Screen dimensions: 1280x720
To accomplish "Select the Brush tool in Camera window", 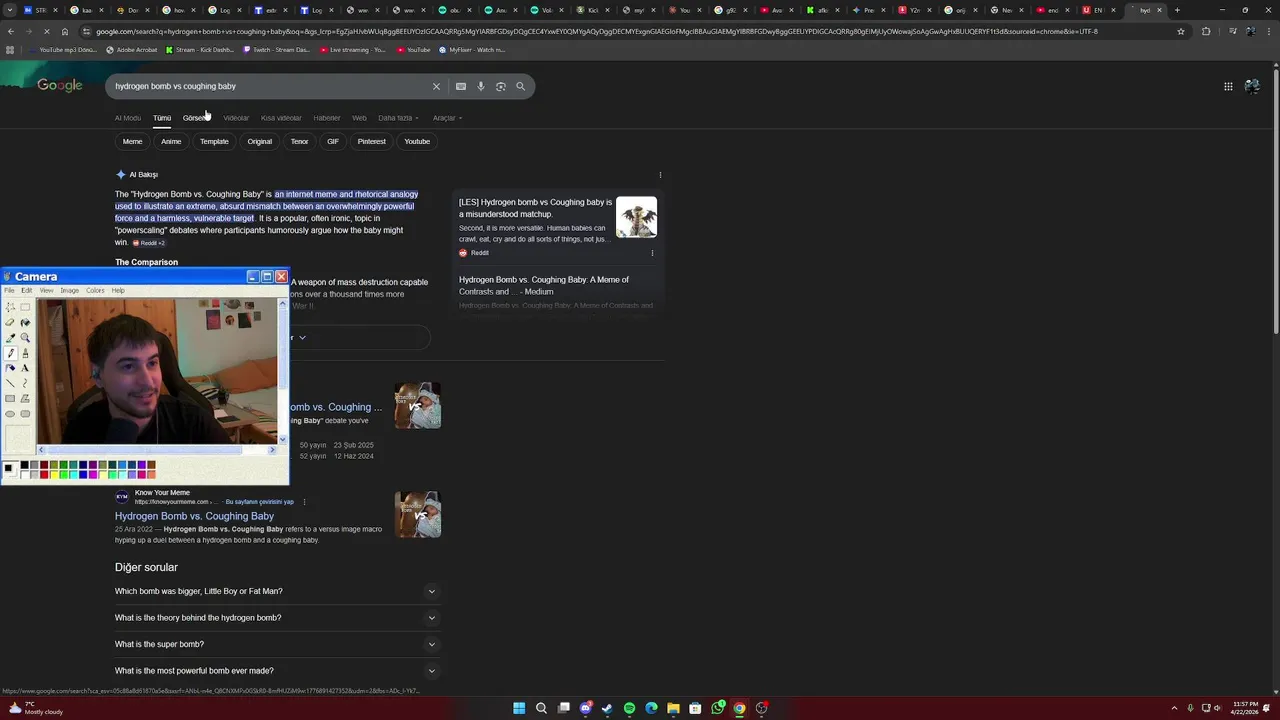I will point(25,353).
